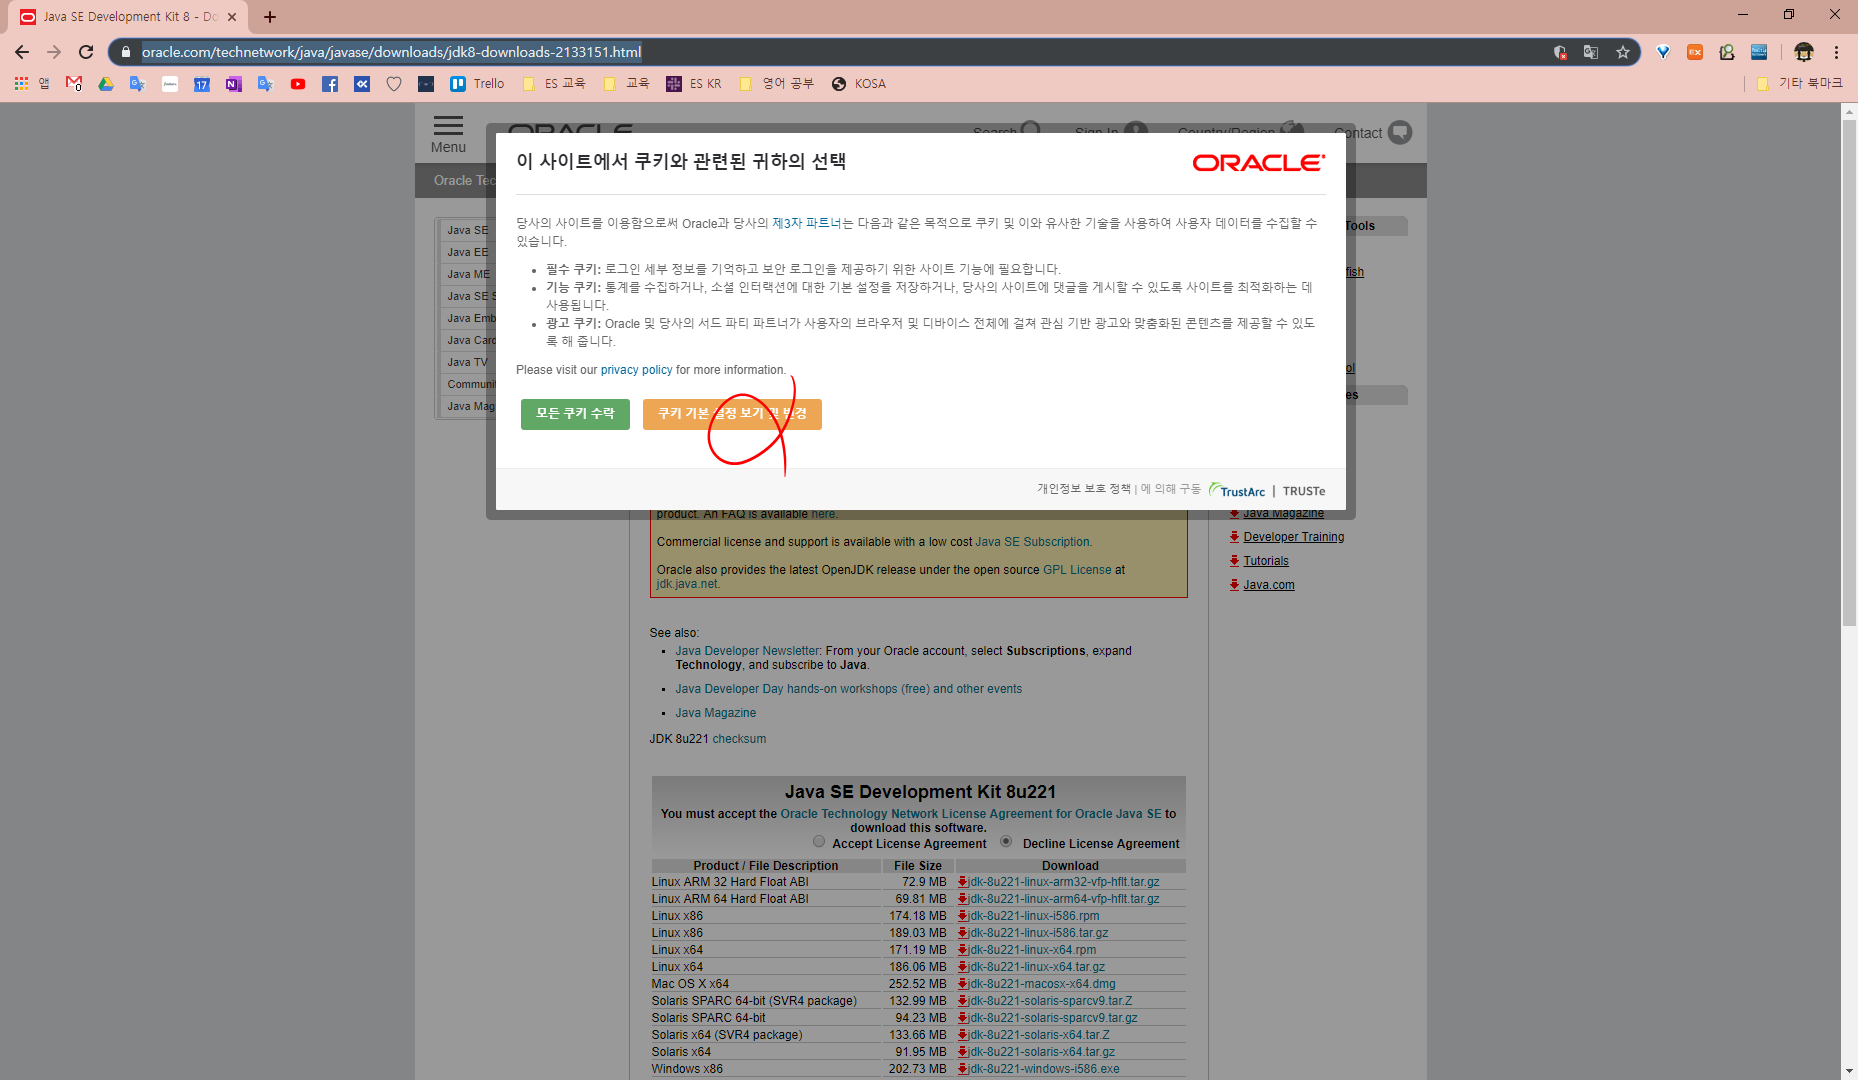Bookmark this page with the star icon
Viewport: 1858px width, 1080px height.
pyautogui.click(x=1623, y=52)
